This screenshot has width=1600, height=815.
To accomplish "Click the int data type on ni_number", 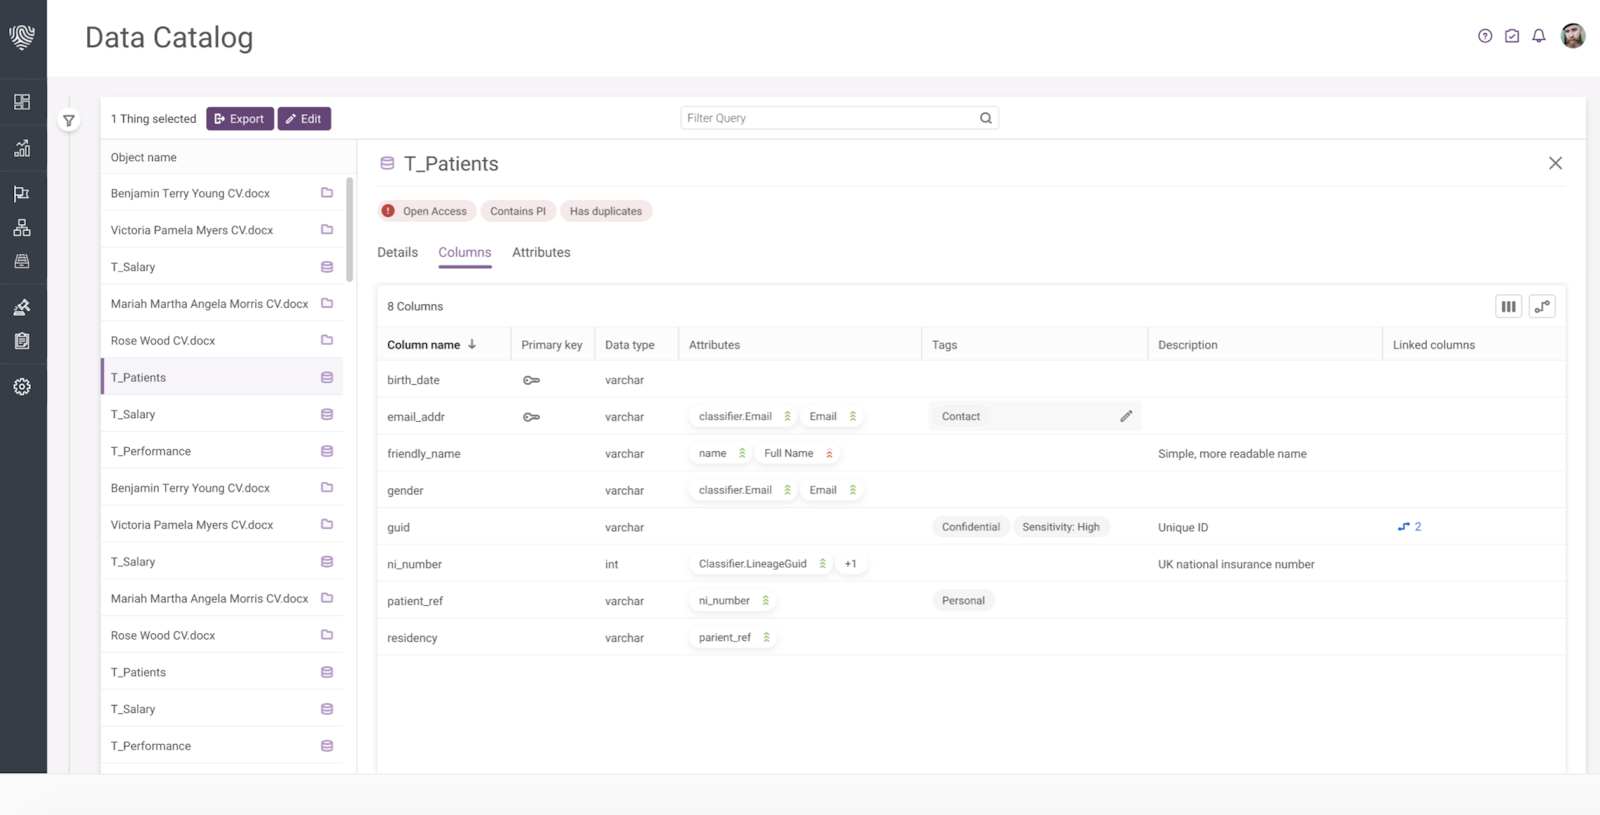I will [612, 564].
